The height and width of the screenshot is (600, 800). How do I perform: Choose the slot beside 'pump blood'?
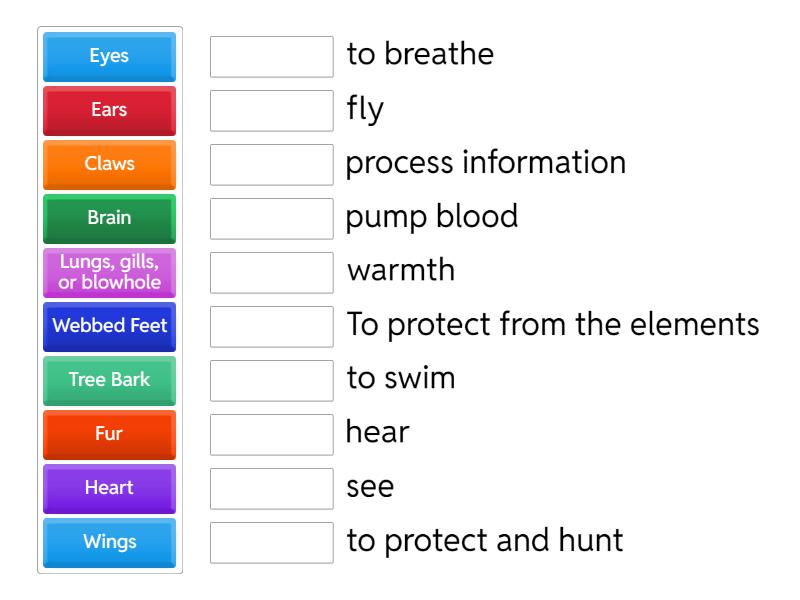pyautogui.click(x=271, y=219)
